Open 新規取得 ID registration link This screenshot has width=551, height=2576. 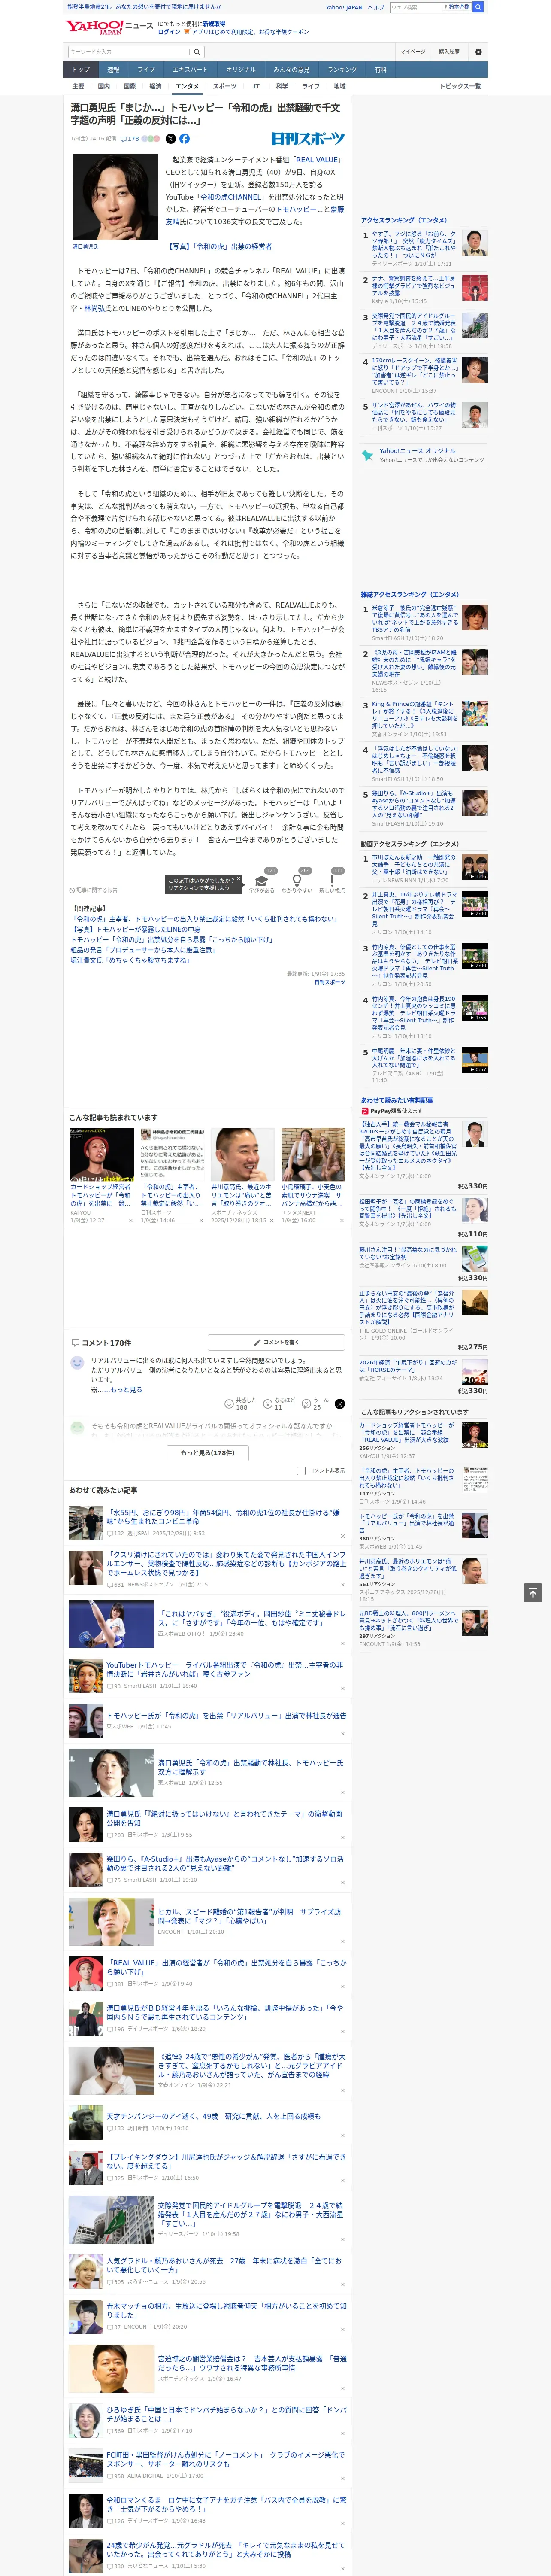[214, 24]
